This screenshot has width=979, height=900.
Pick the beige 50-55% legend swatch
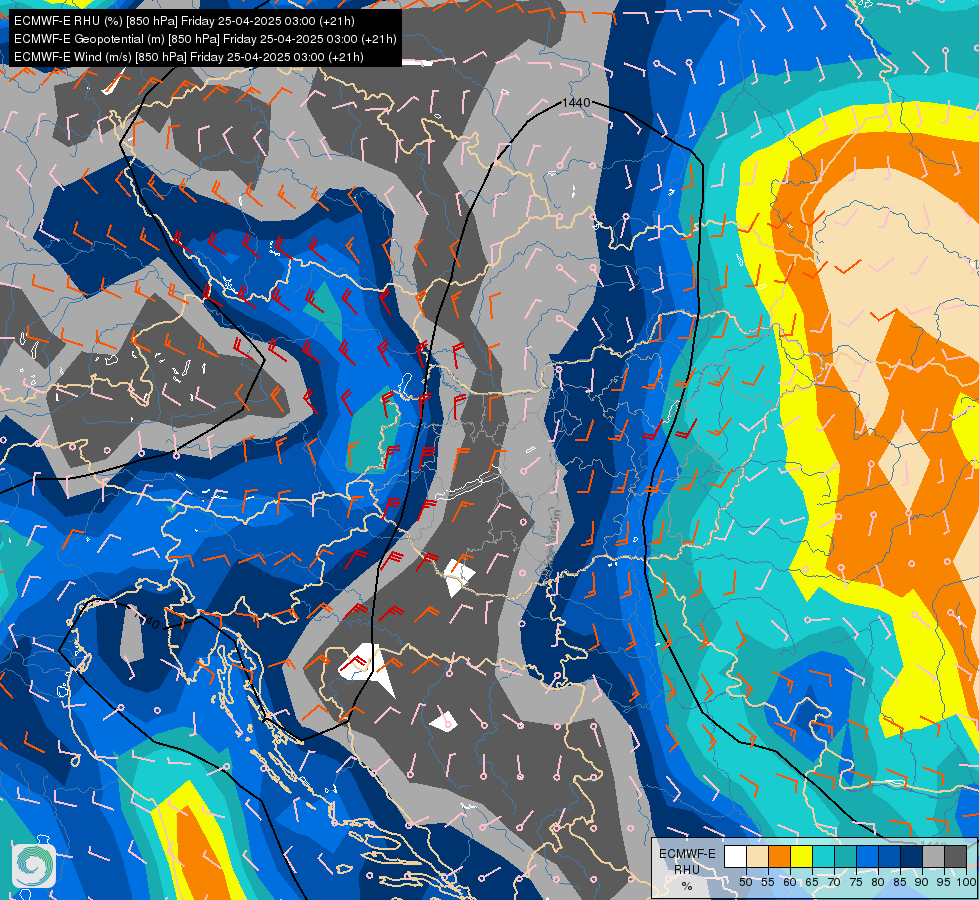click(x=757, y=856)
